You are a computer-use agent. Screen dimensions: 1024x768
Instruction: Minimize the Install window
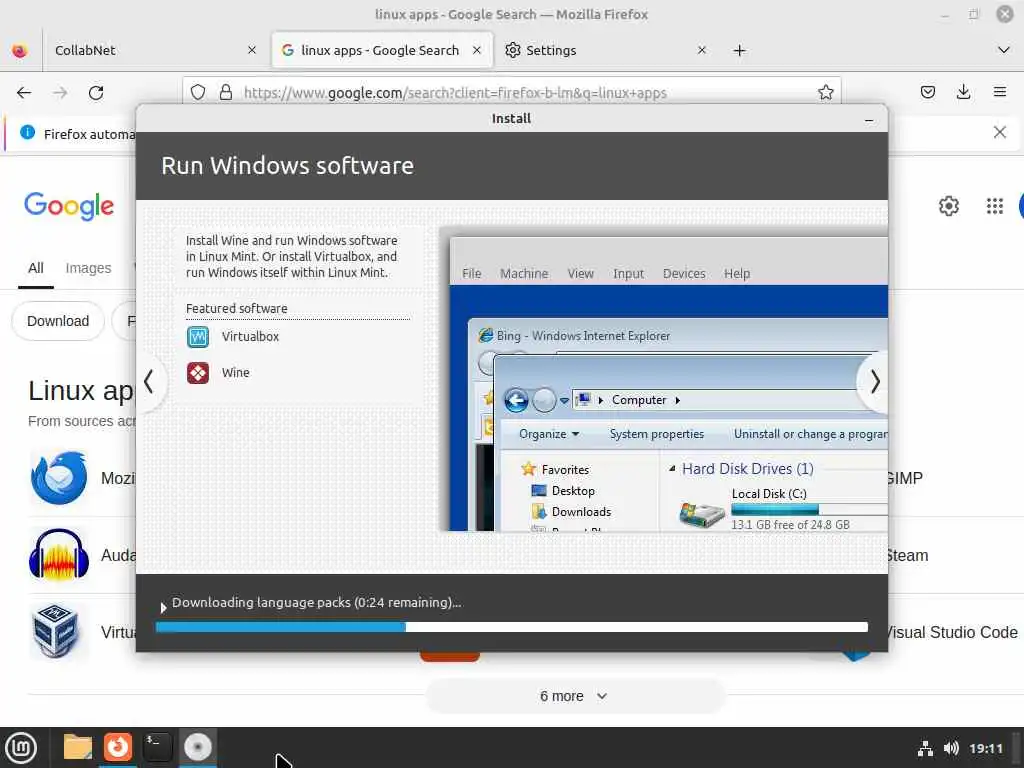tap(869, 120)
